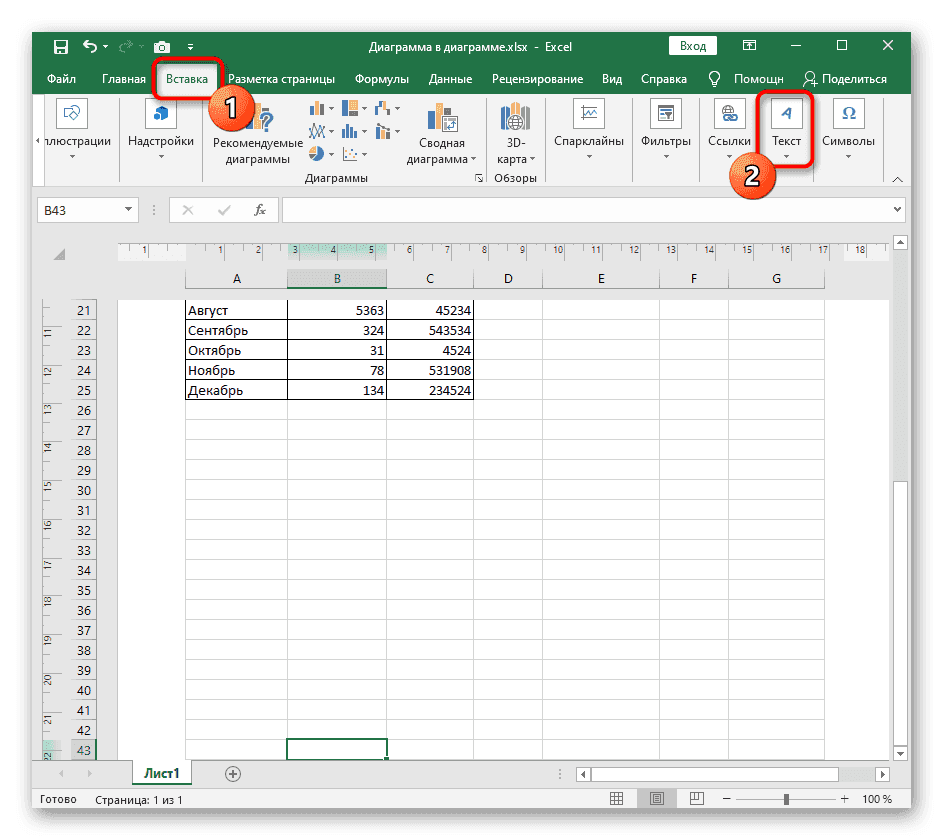Expand the formula bar chevron
Image resolution: width=943 pixels, height=840 pixels.
pyautogui.click(x=896, y=210)
